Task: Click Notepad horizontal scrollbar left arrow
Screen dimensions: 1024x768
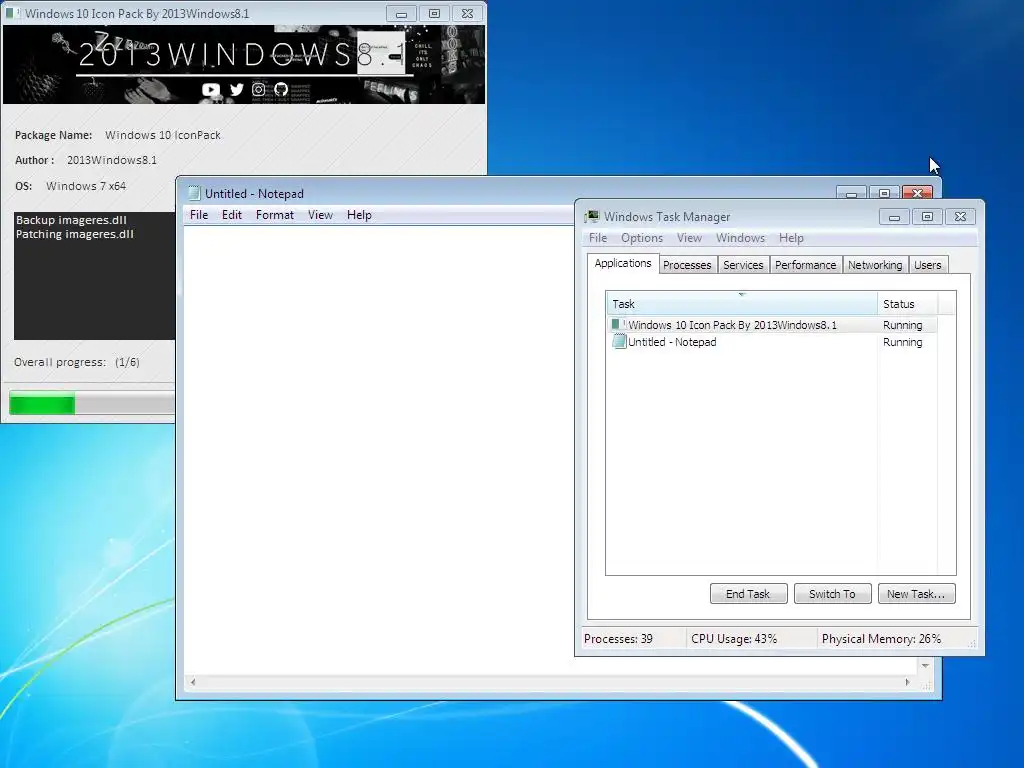Action: tap(193, 682)
